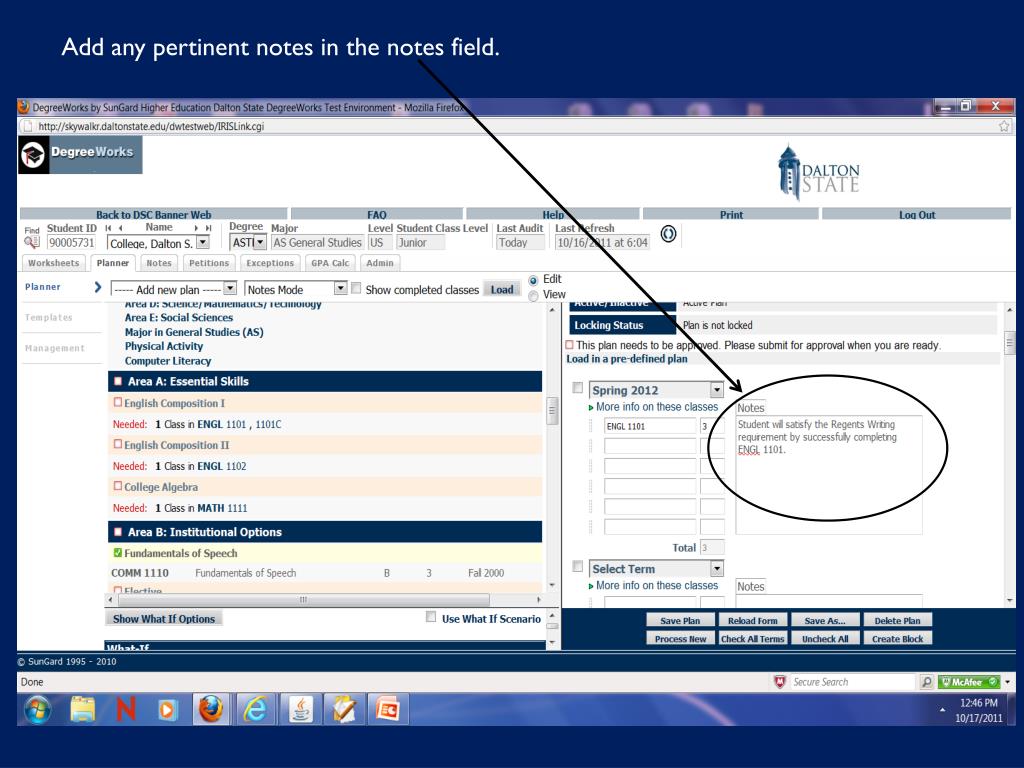Viewport: 1024px width, 768px height.
Task: Click Show What If Options button
Action: (164, 618)
